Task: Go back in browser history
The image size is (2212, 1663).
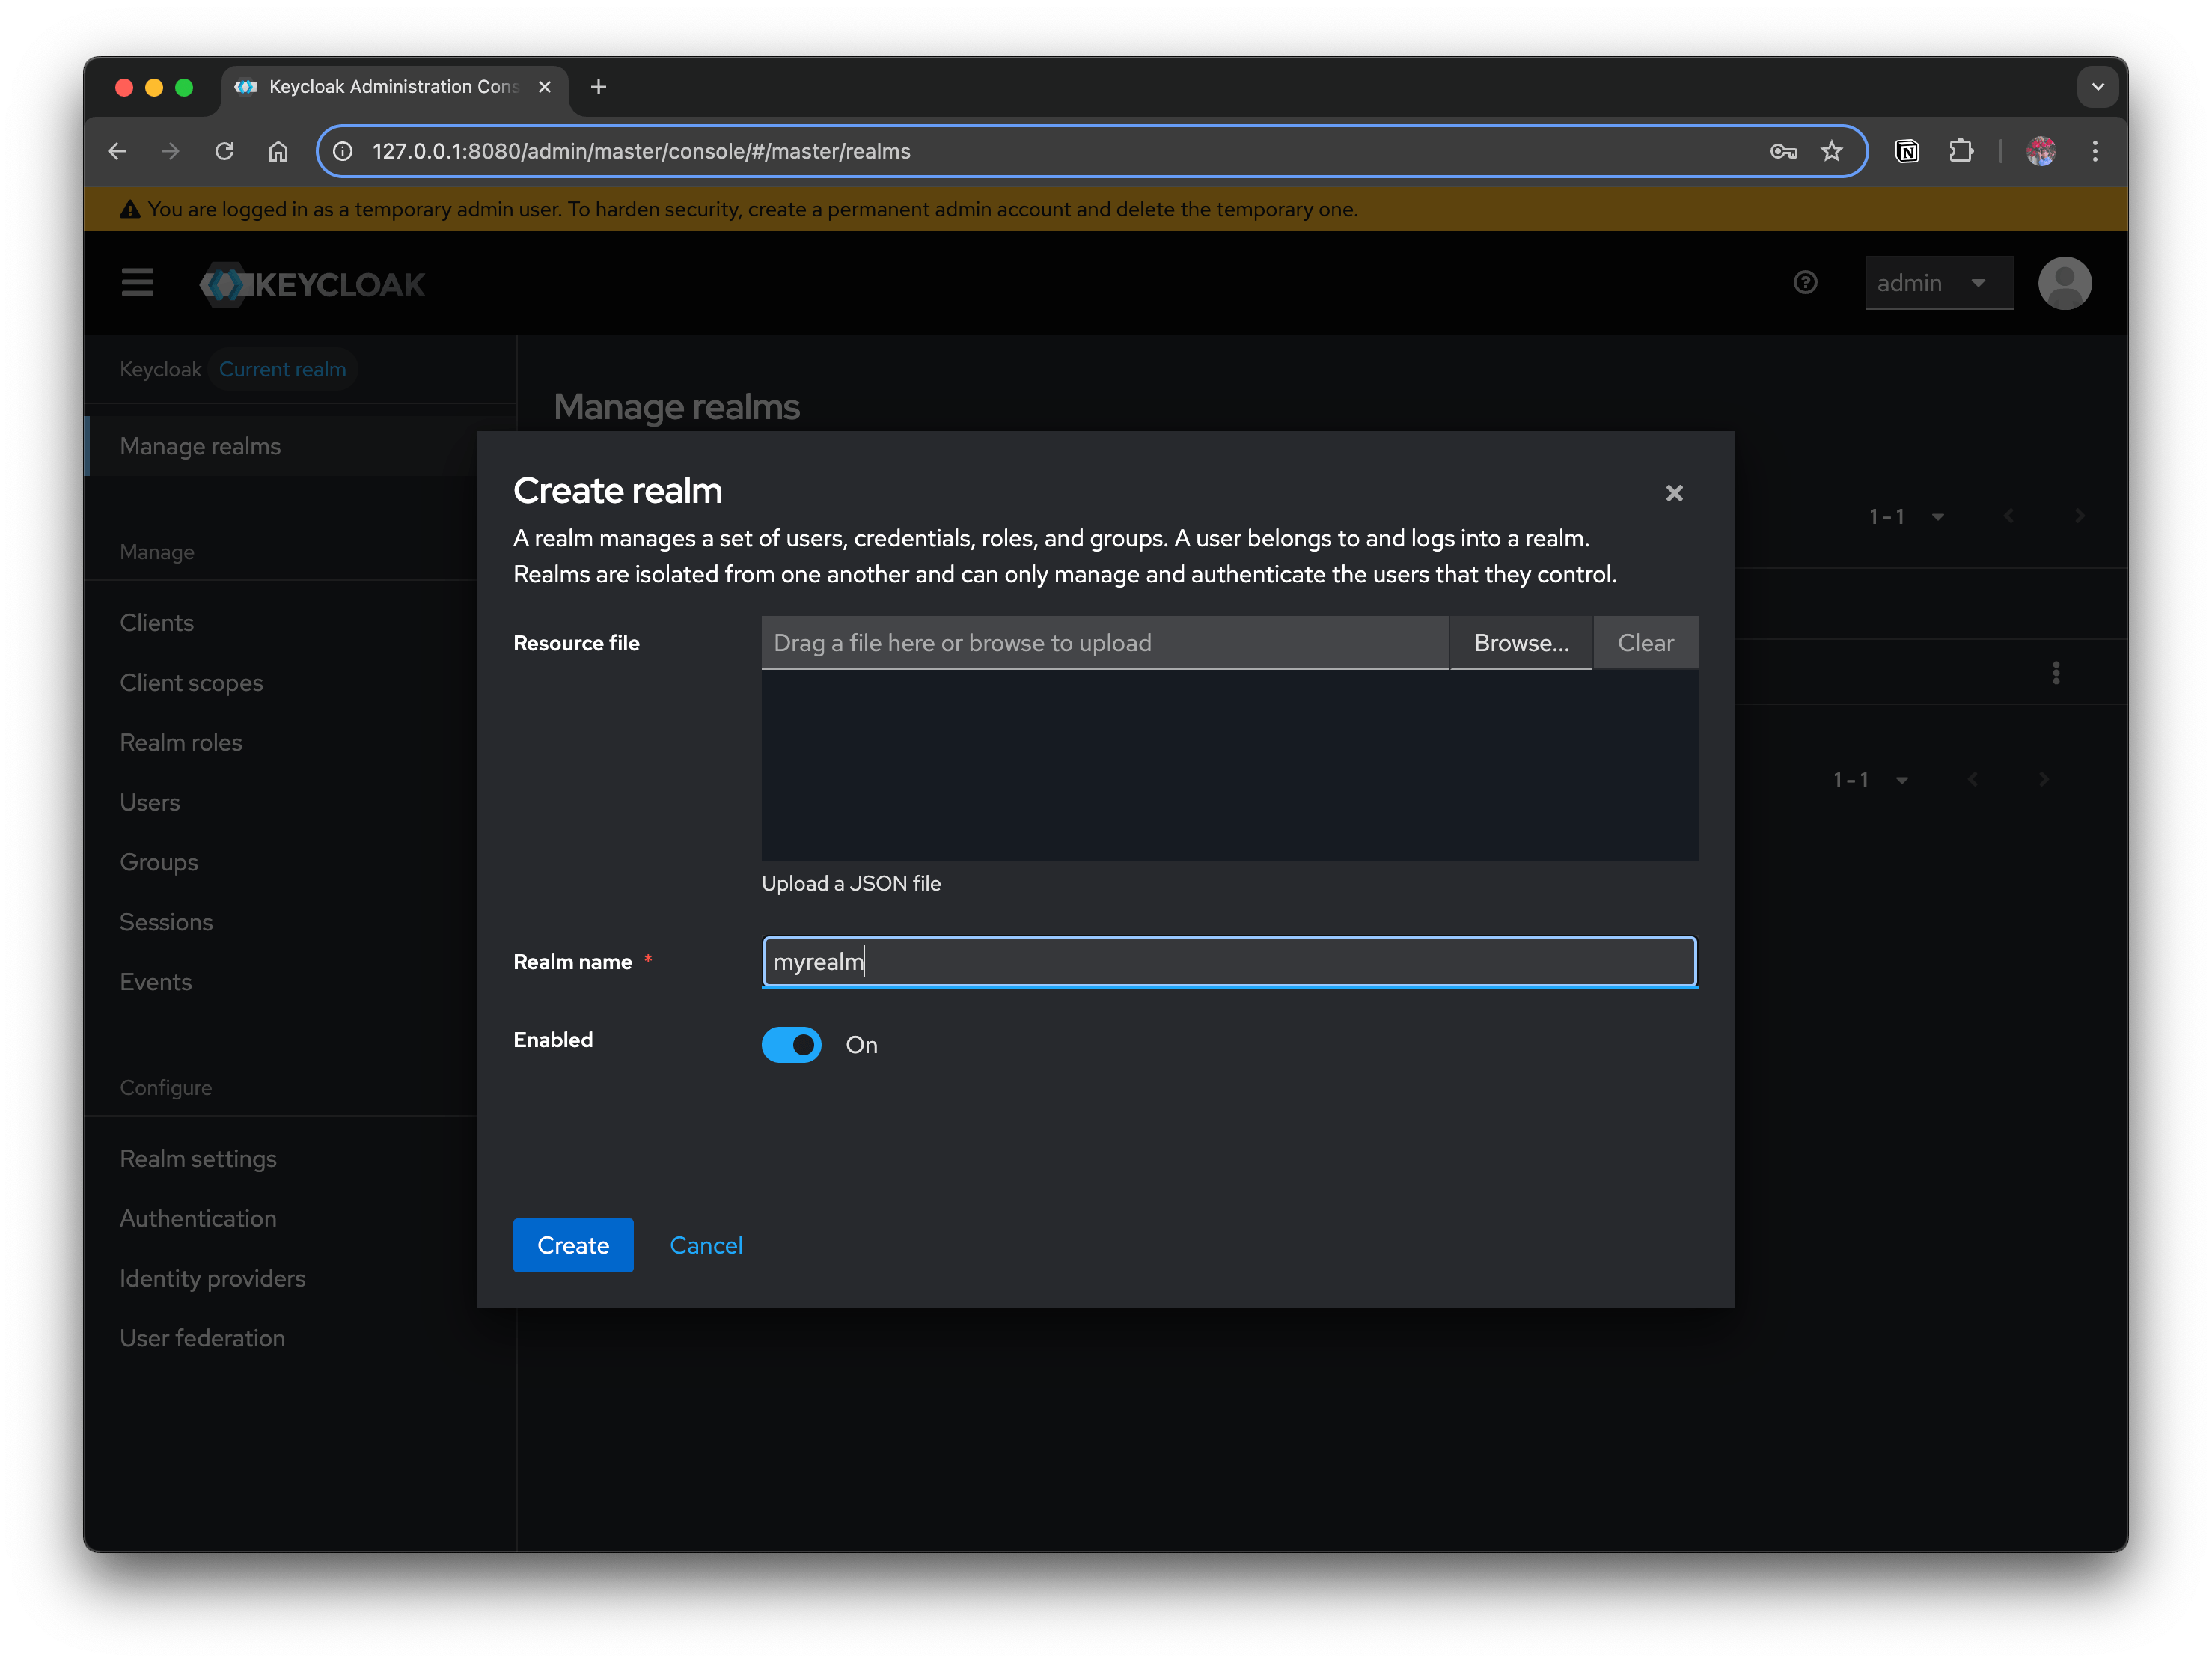Action: tap(117, 151)
